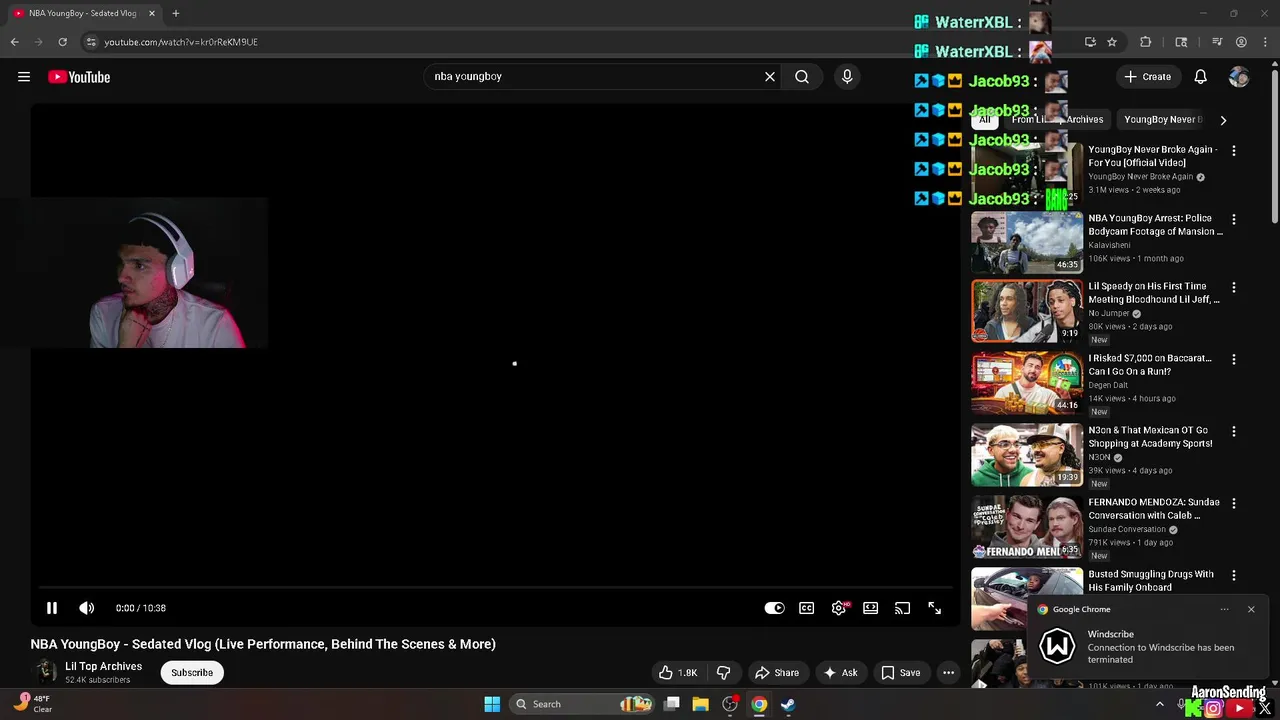Viewport: 1280px width, 720px height.
Task: Like the video
Action: [x=677, y=673]
